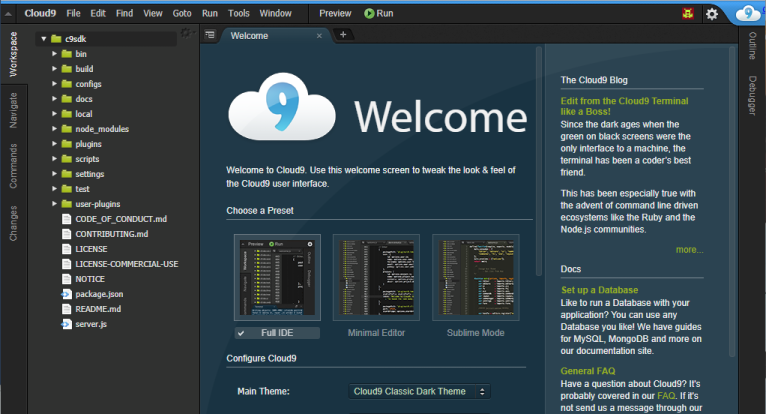This screenshot has width=766, height=414.
Task: Open the Main Theme dropdown
Action: [419, 392]
